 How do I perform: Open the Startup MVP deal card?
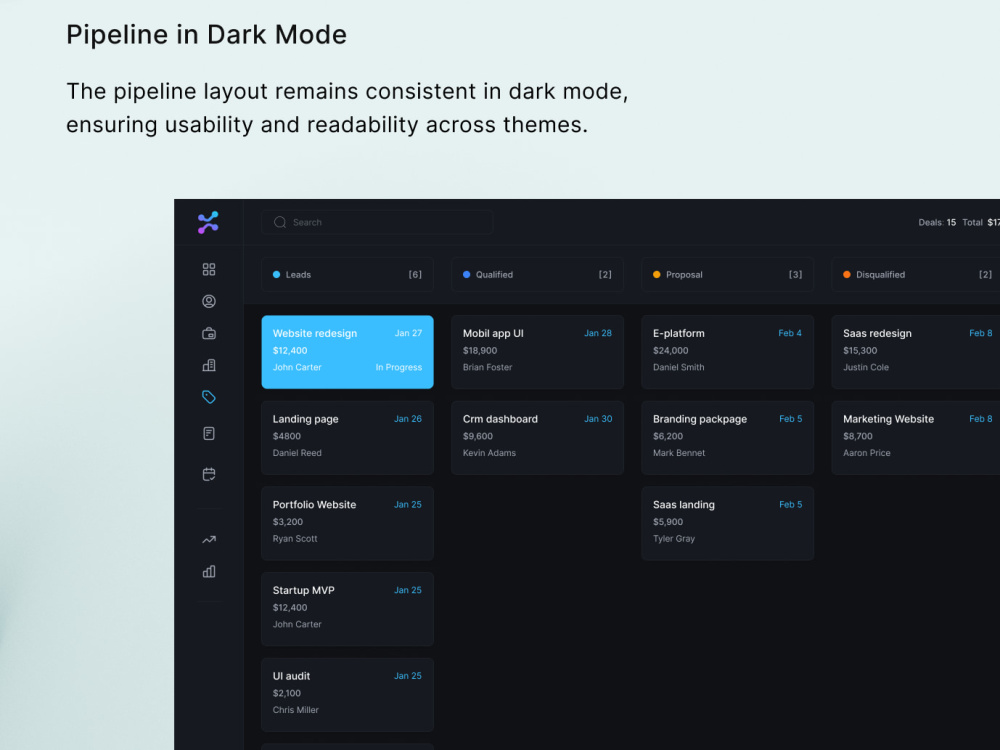click(348, 609)
